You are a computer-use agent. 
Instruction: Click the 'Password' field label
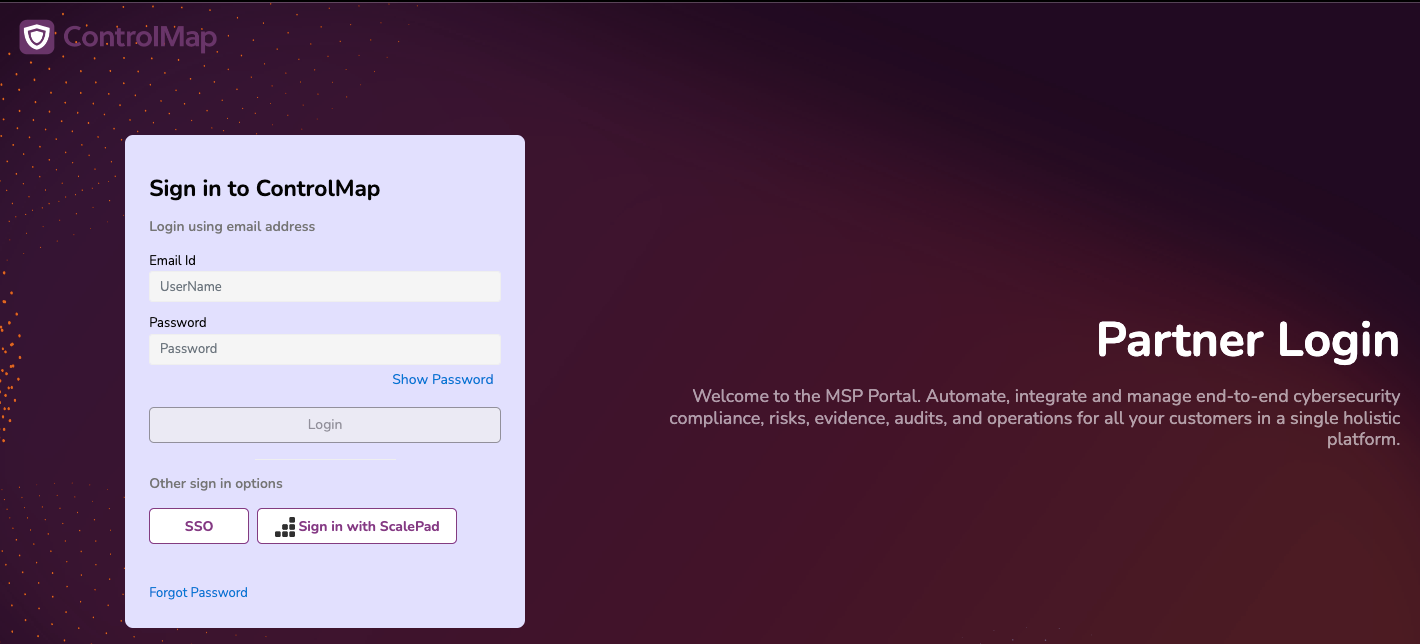point(178,322)
